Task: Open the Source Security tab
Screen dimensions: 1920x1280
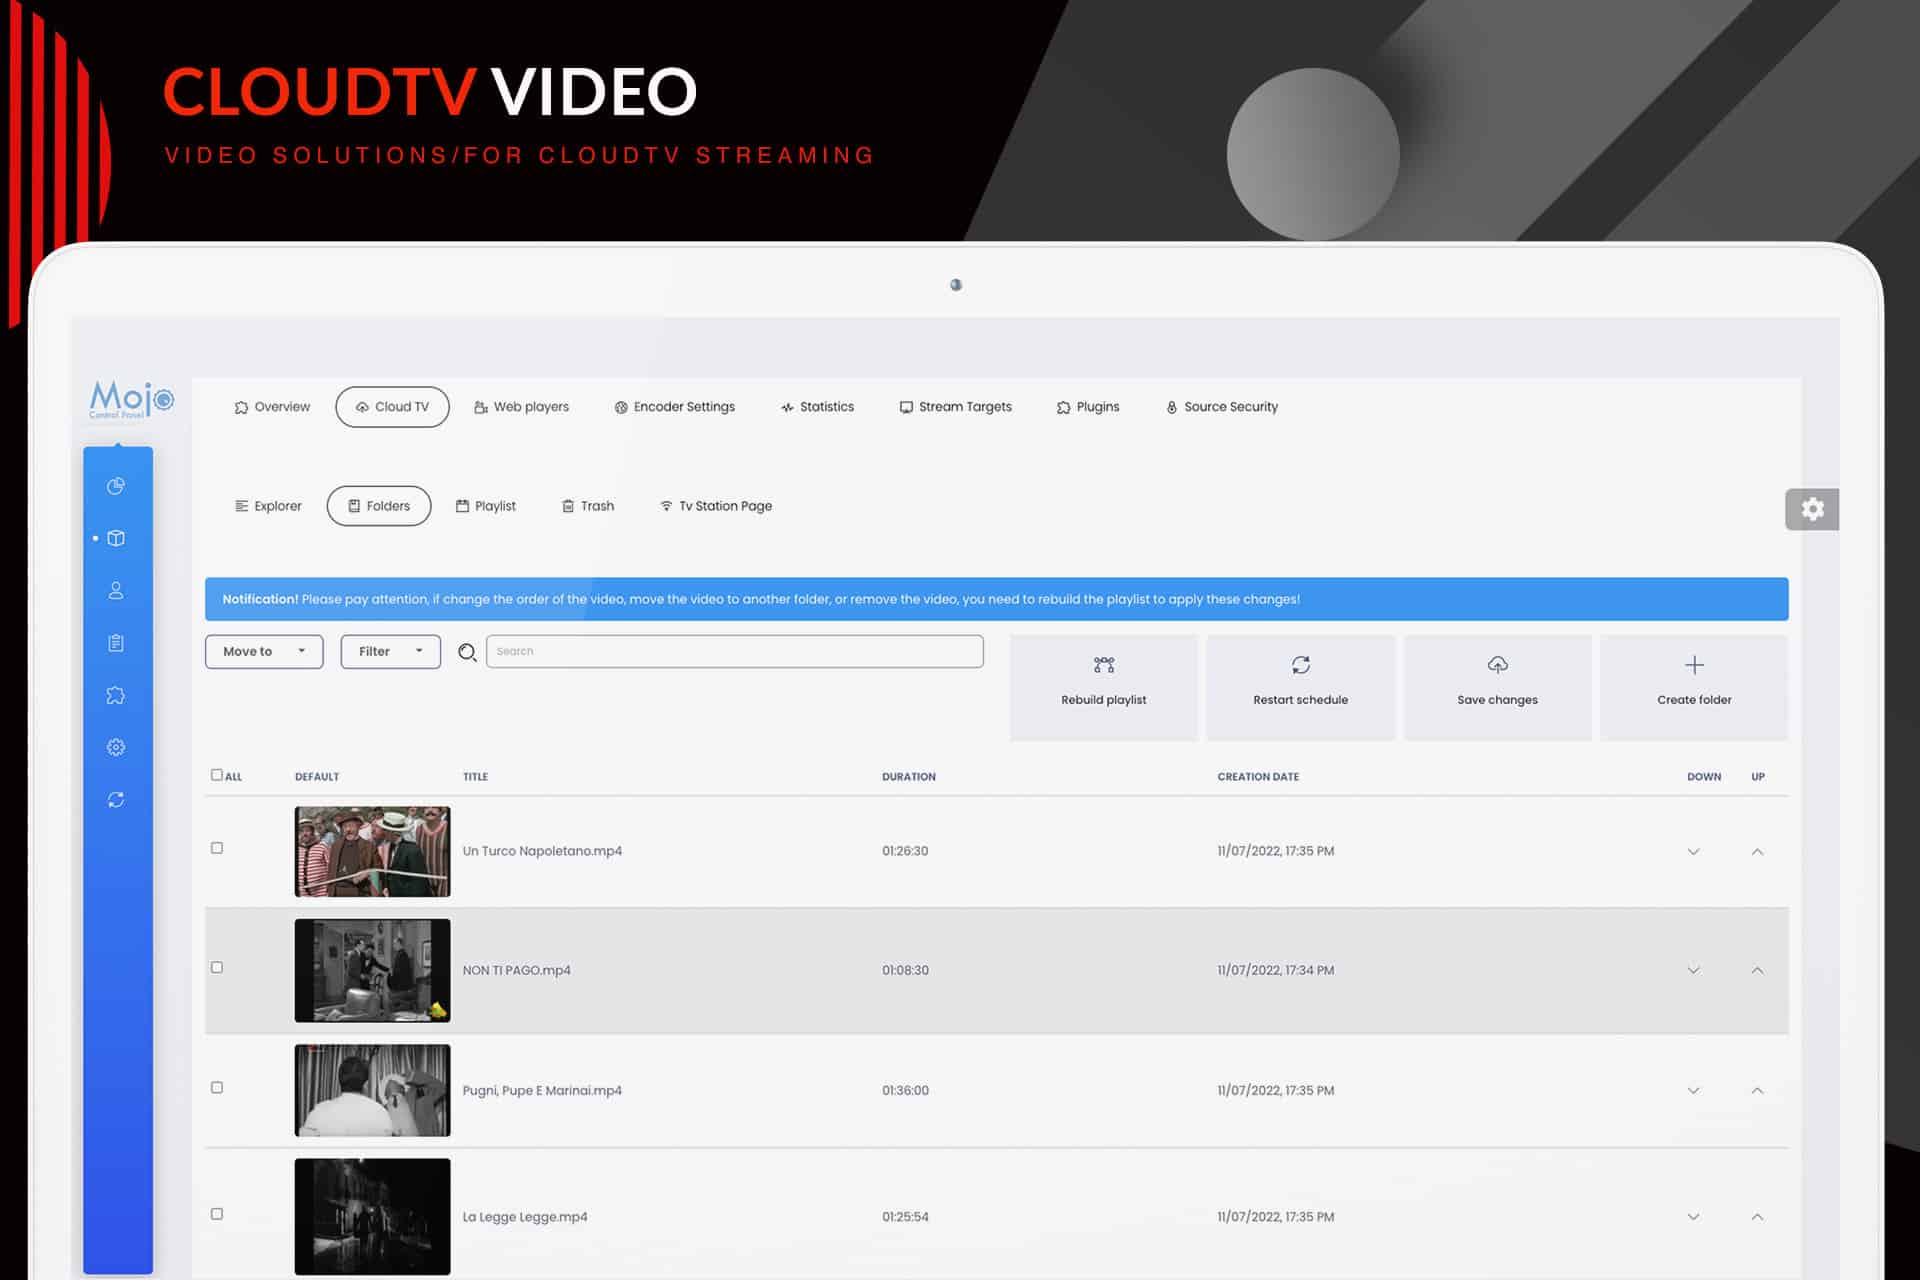Action: (x=1221, y=407)
